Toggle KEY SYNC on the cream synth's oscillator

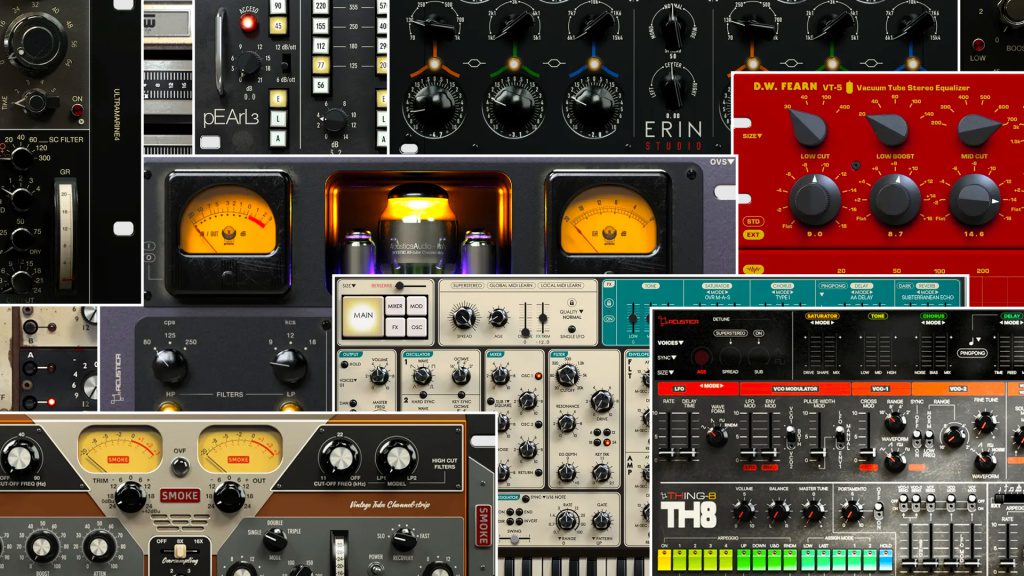pos(461,394)
